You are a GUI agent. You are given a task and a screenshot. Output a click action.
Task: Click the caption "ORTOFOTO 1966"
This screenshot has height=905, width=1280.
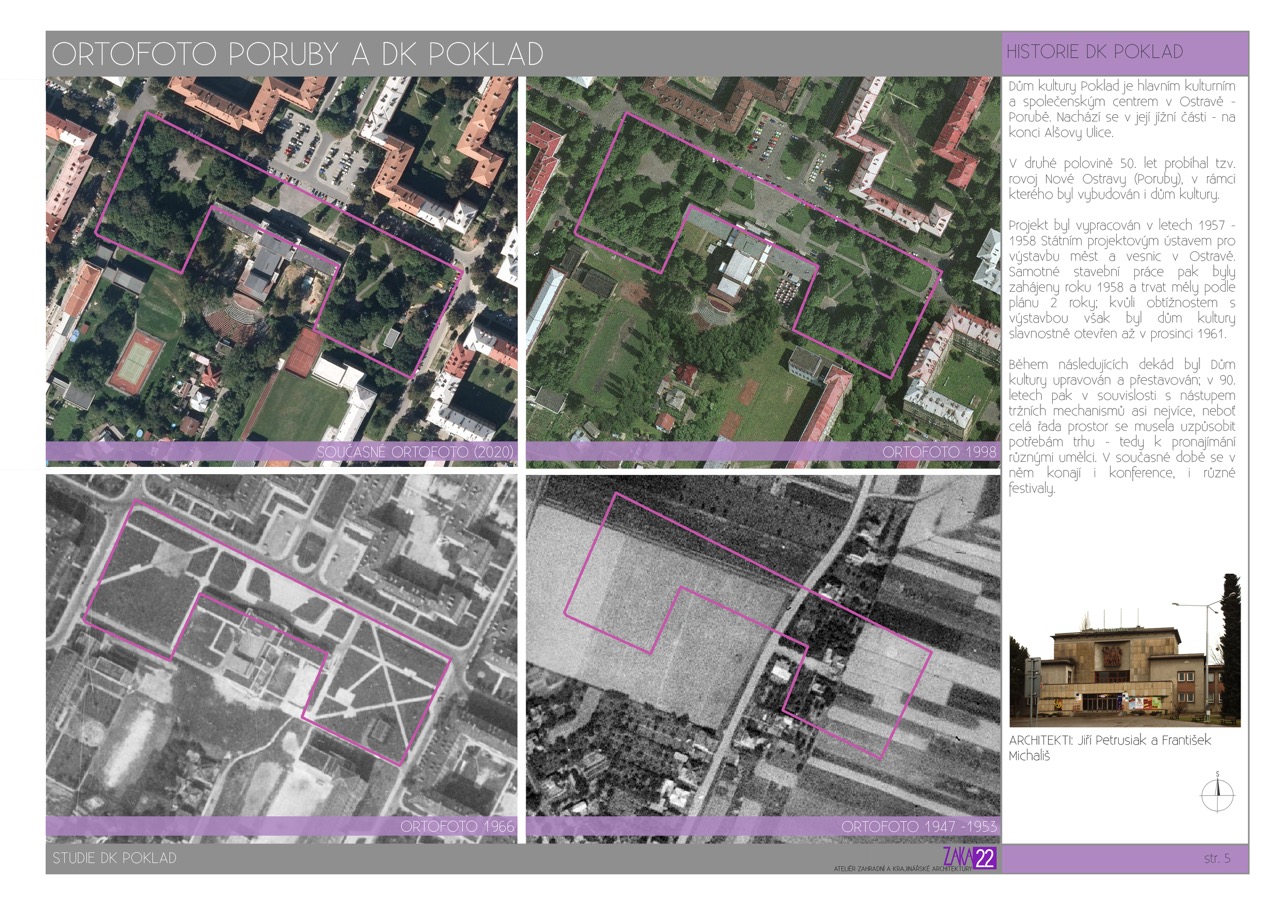coord(457,827)
